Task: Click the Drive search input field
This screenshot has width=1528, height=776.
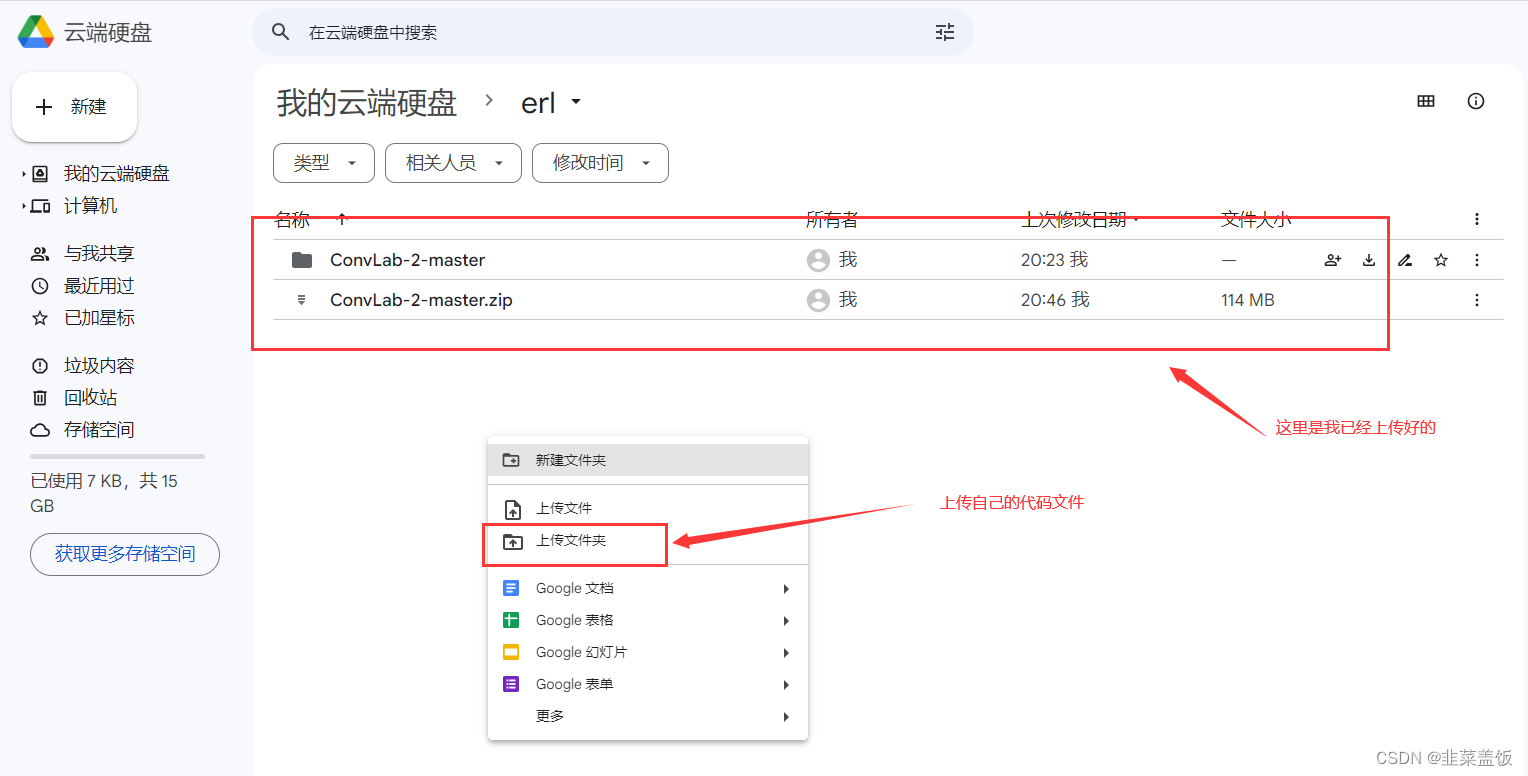Action: coord(612,32)
